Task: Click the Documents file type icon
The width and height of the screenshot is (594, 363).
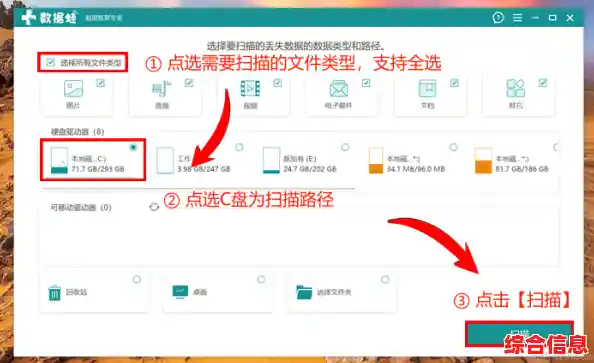Action: click(x=427, y=89)
